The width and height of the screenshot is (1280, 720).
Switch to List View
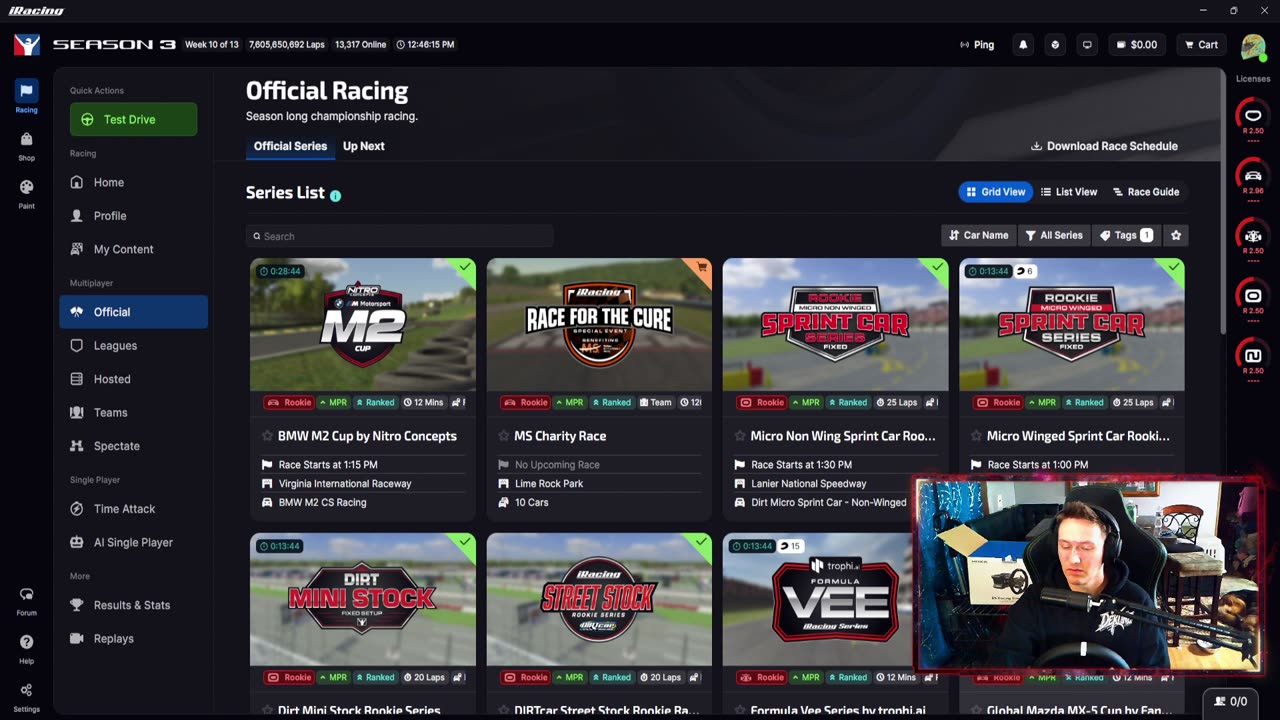tap(1069, 192)
